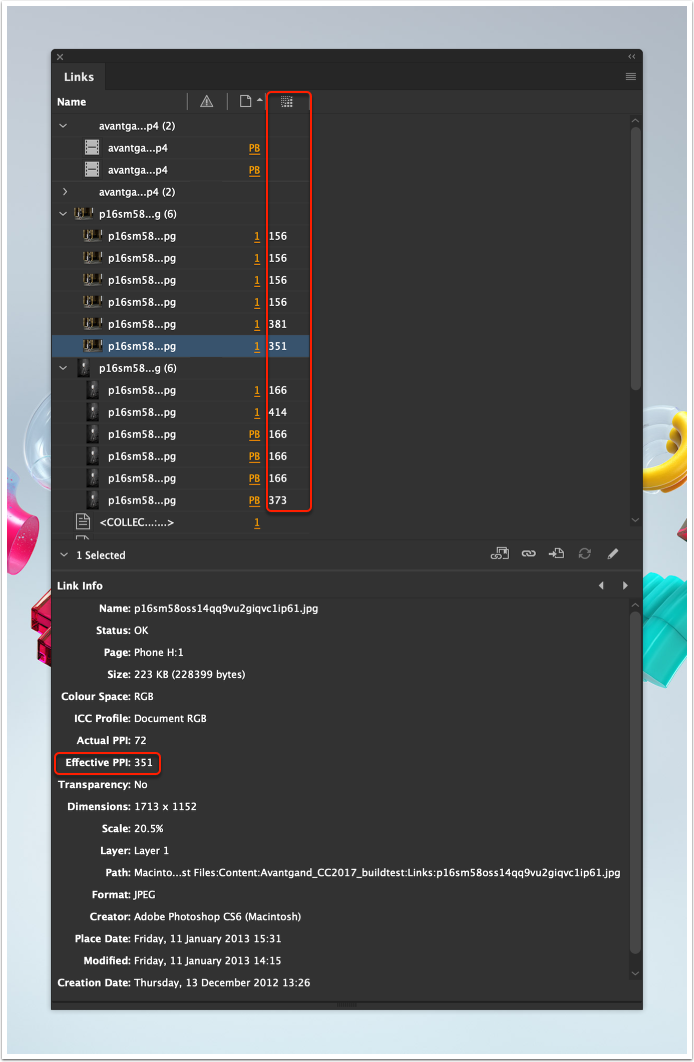The image size is (694, 1062).
Task: Click the Relink from CC Libraries icon
Action: click(500, 554)
